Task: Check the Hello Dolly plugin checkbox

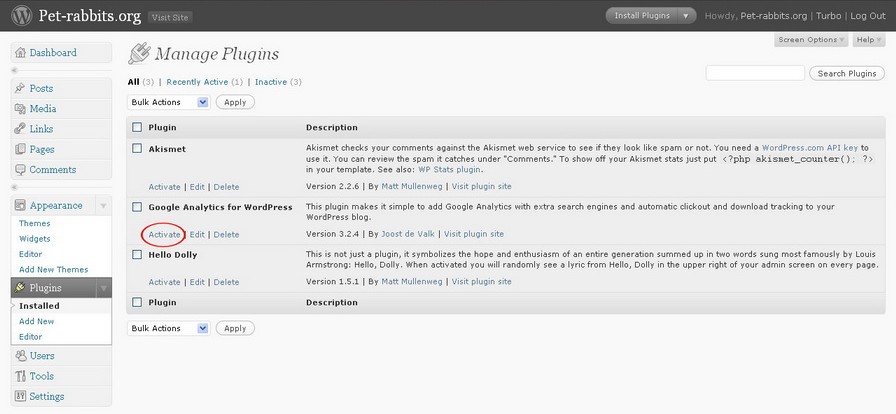Action: [137, 254]
